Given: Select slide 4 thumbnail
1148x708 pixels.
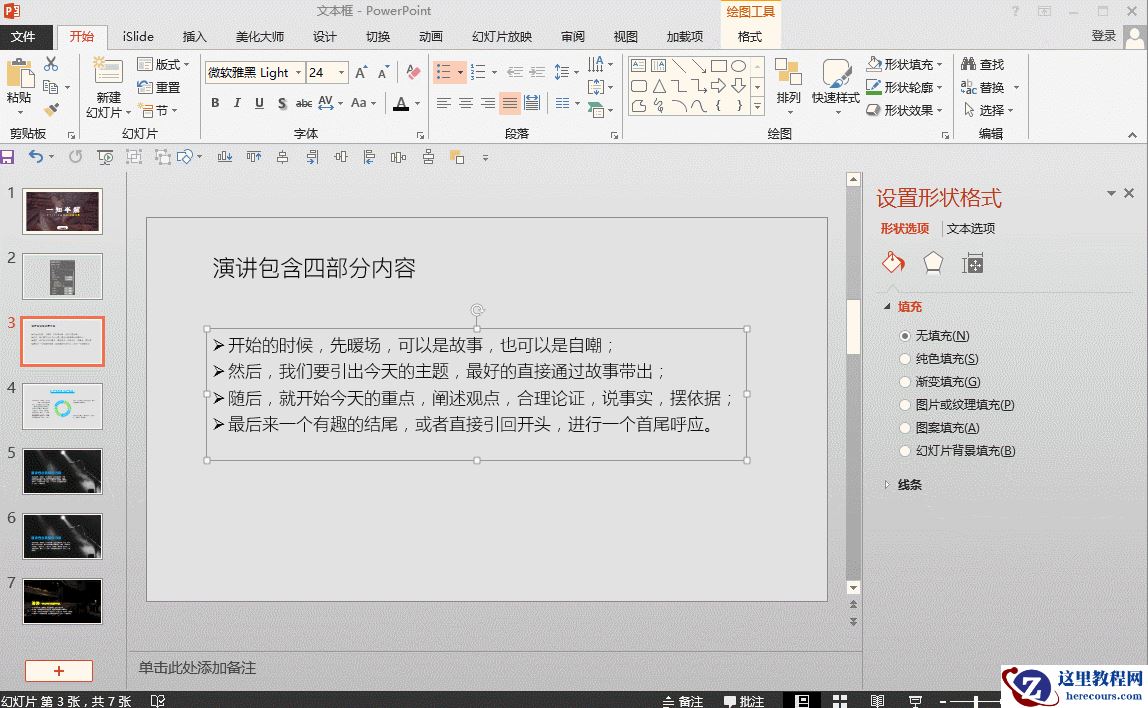Looking at the screenshot, I should (62, 406).
